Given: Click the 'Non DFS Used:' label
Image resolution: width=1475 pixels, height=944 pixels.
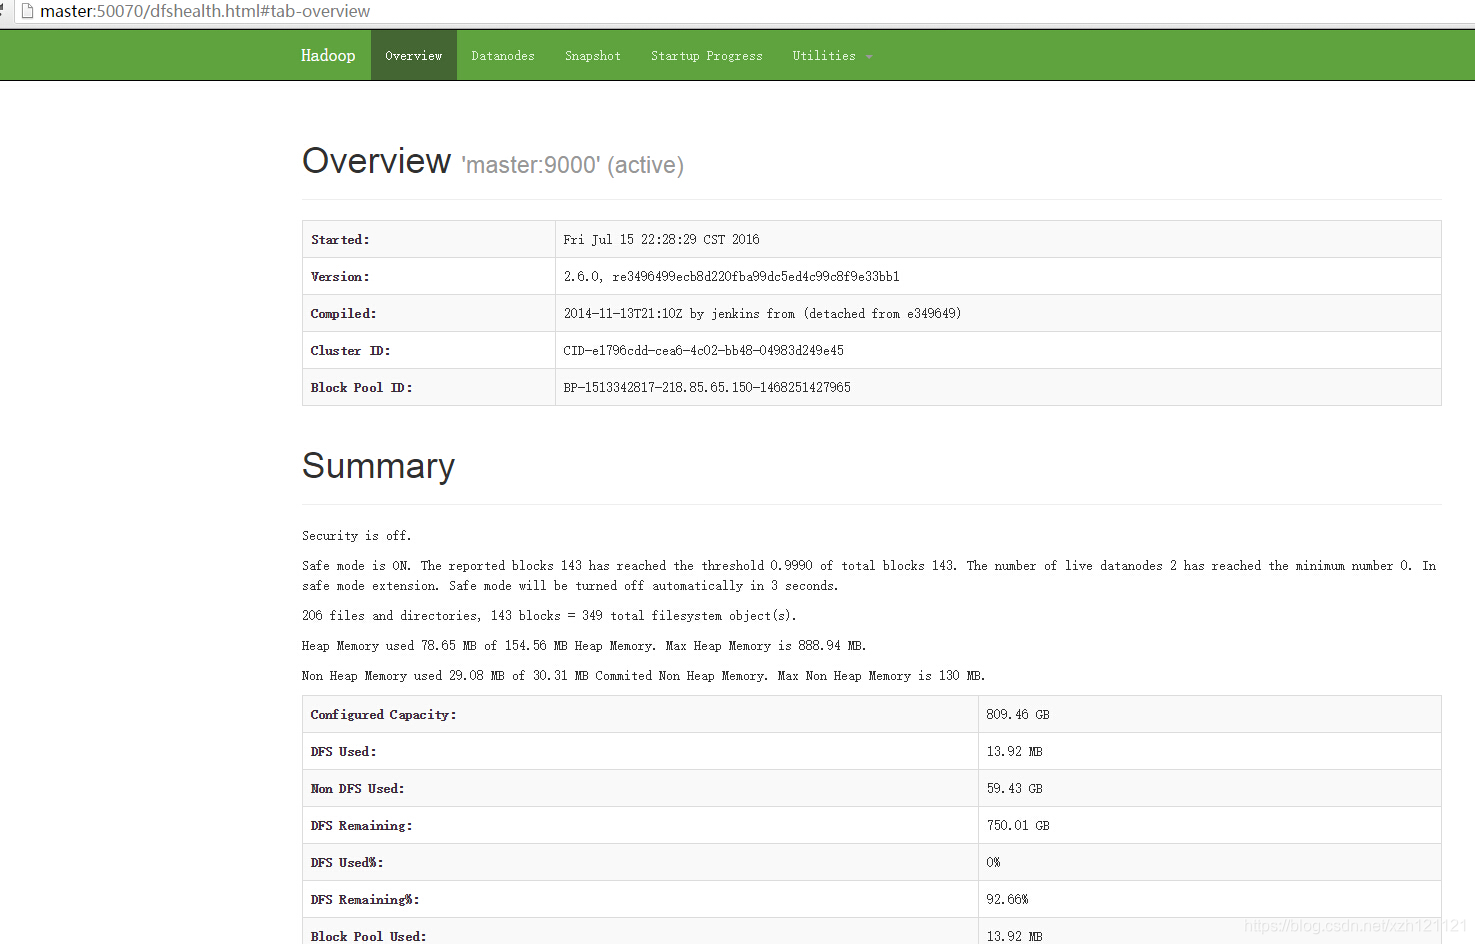Looking at the screenshot, I should click(357, 788).
